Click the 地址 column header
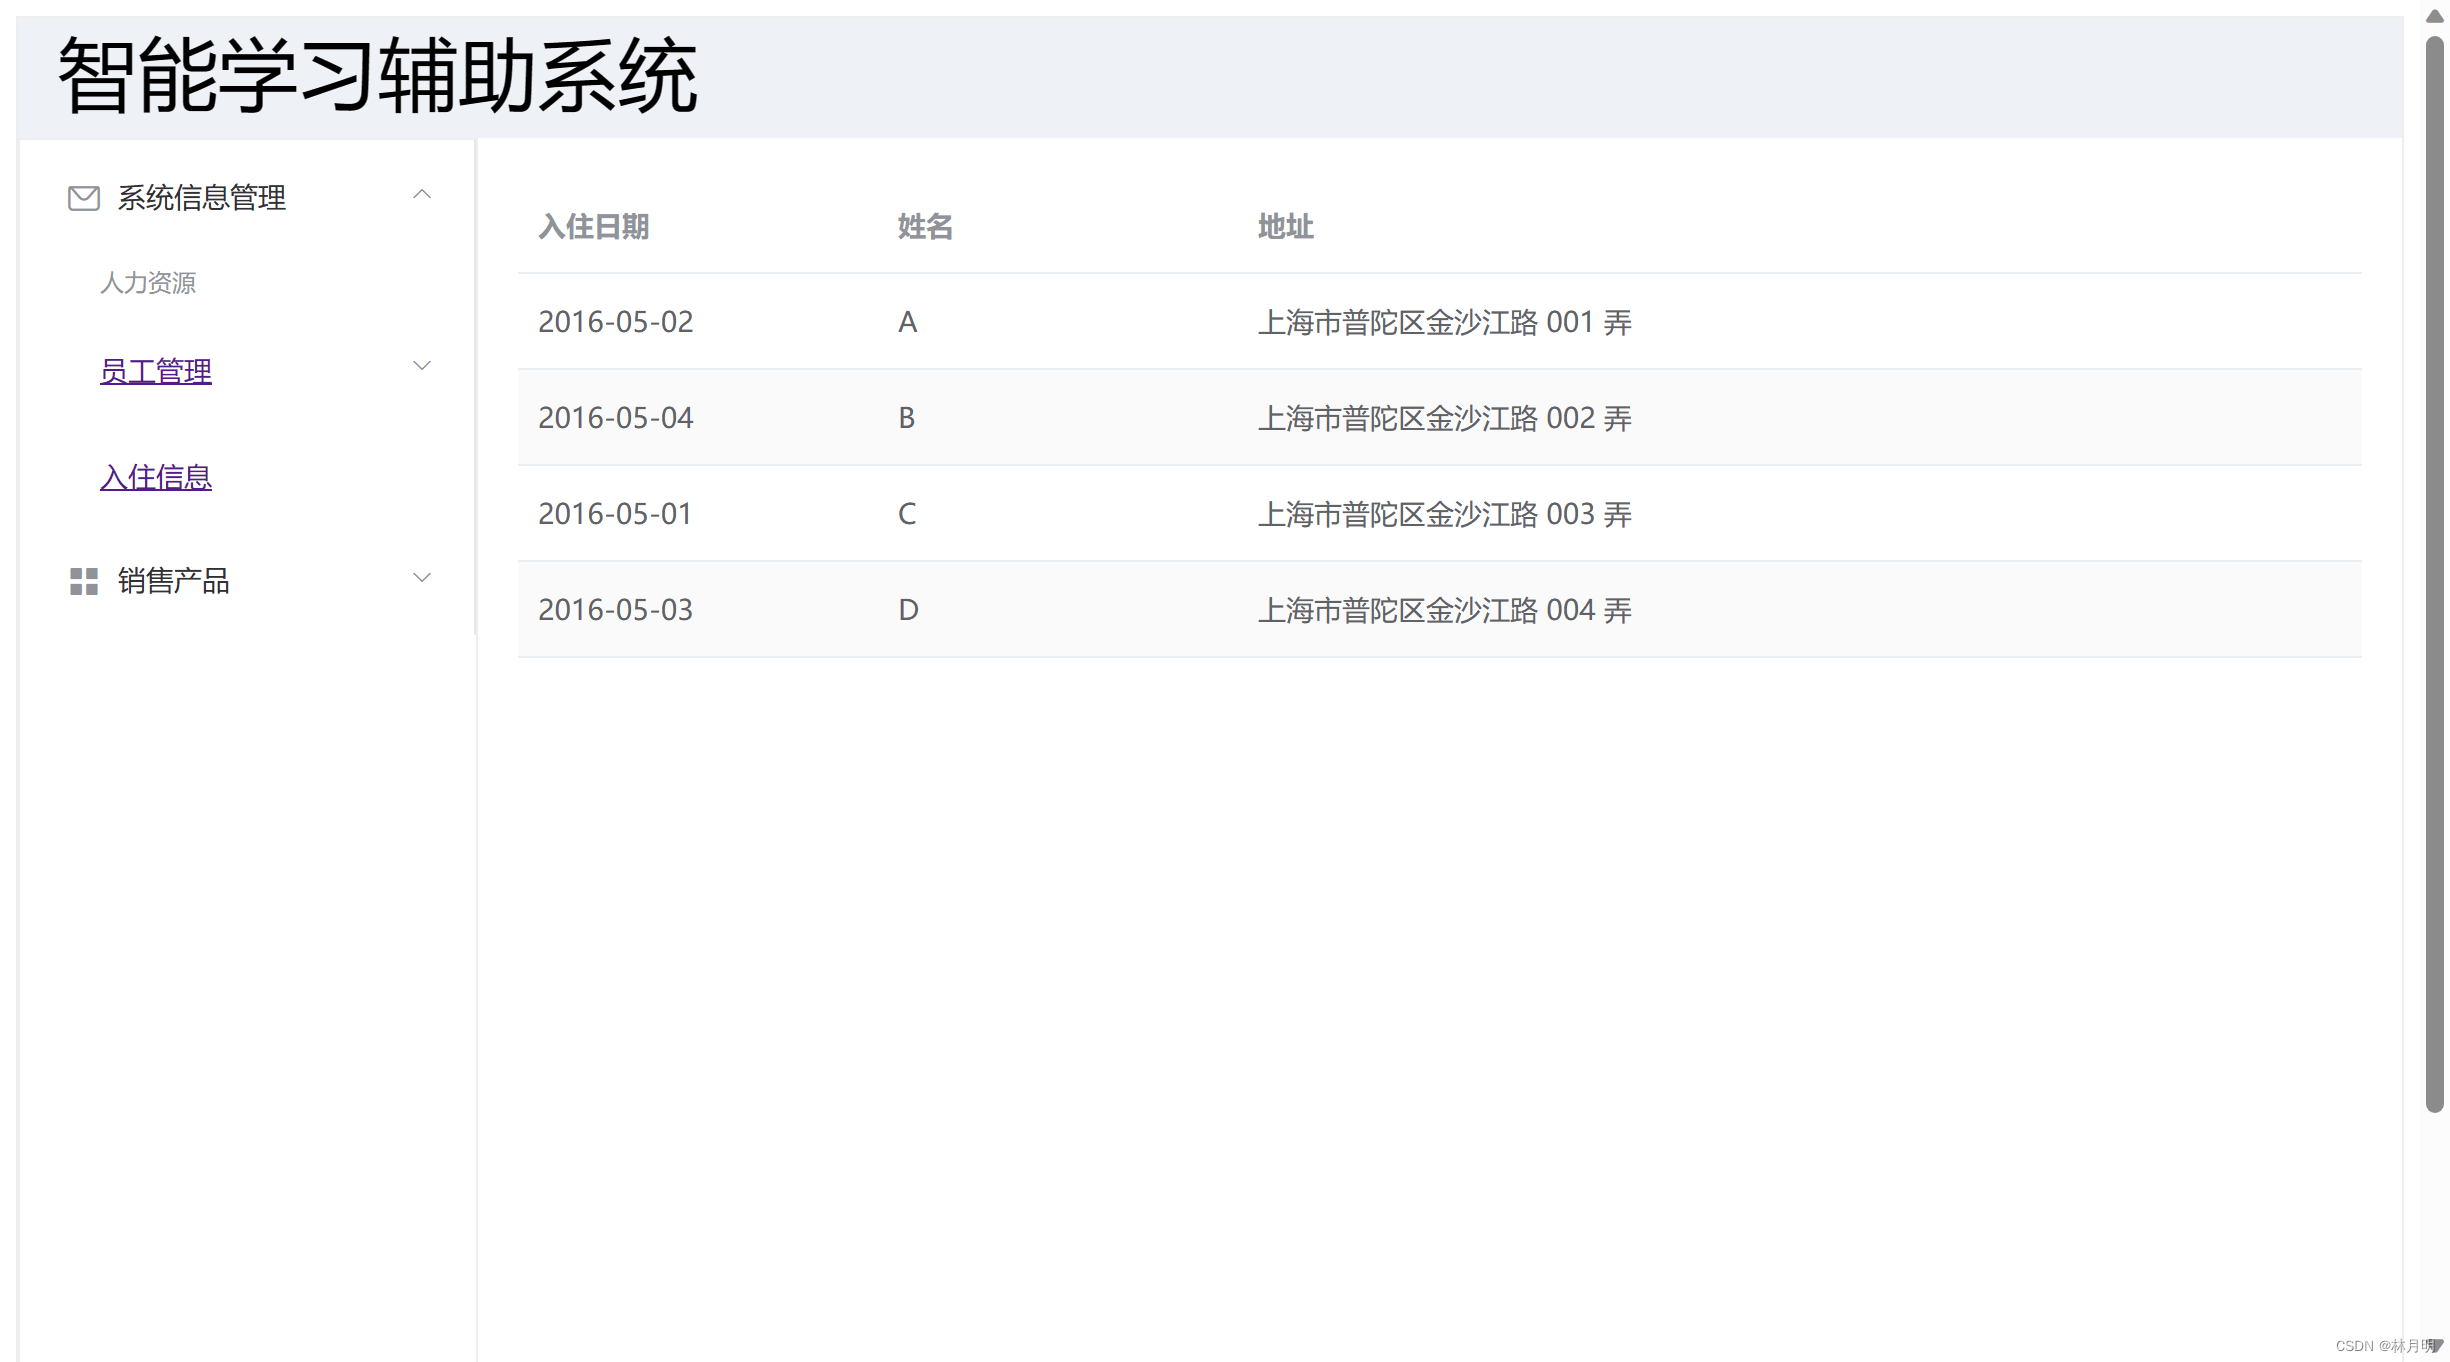The width and height of the screenshot is (2450, 1362). click(1285, 227)
